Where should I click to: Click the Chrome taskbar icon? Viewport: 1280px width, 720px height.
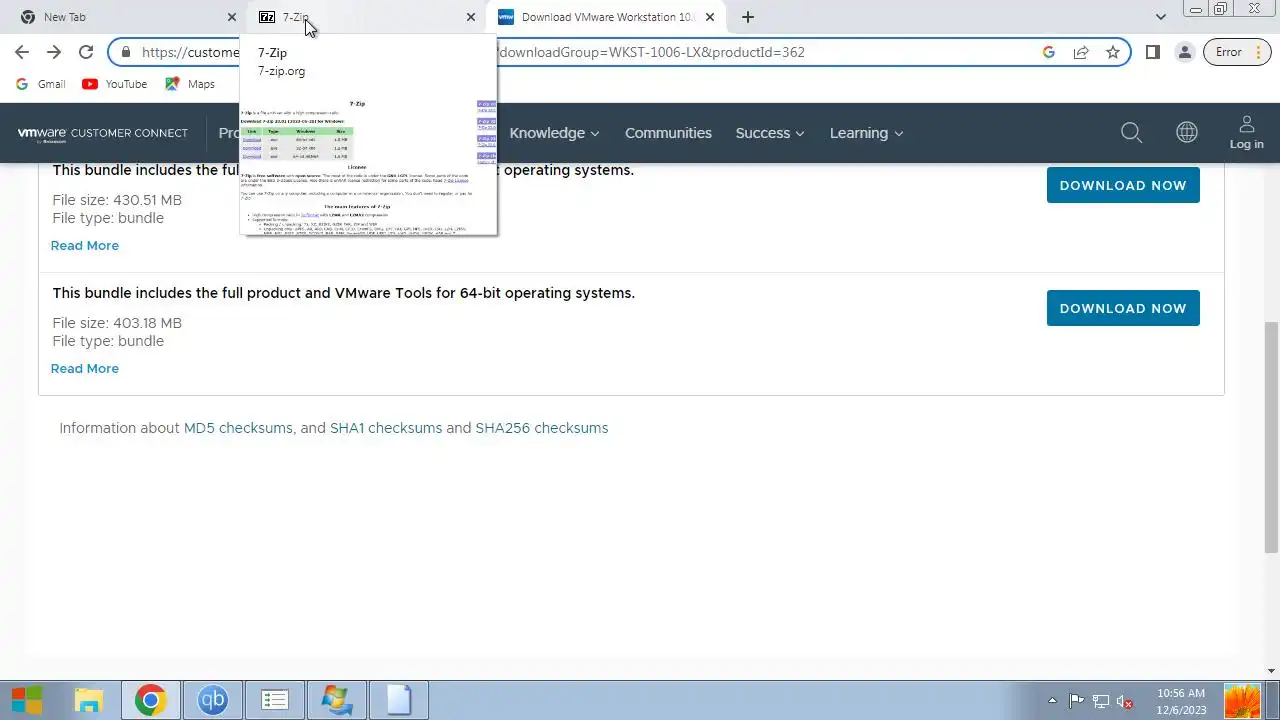(x=151, y=700)
